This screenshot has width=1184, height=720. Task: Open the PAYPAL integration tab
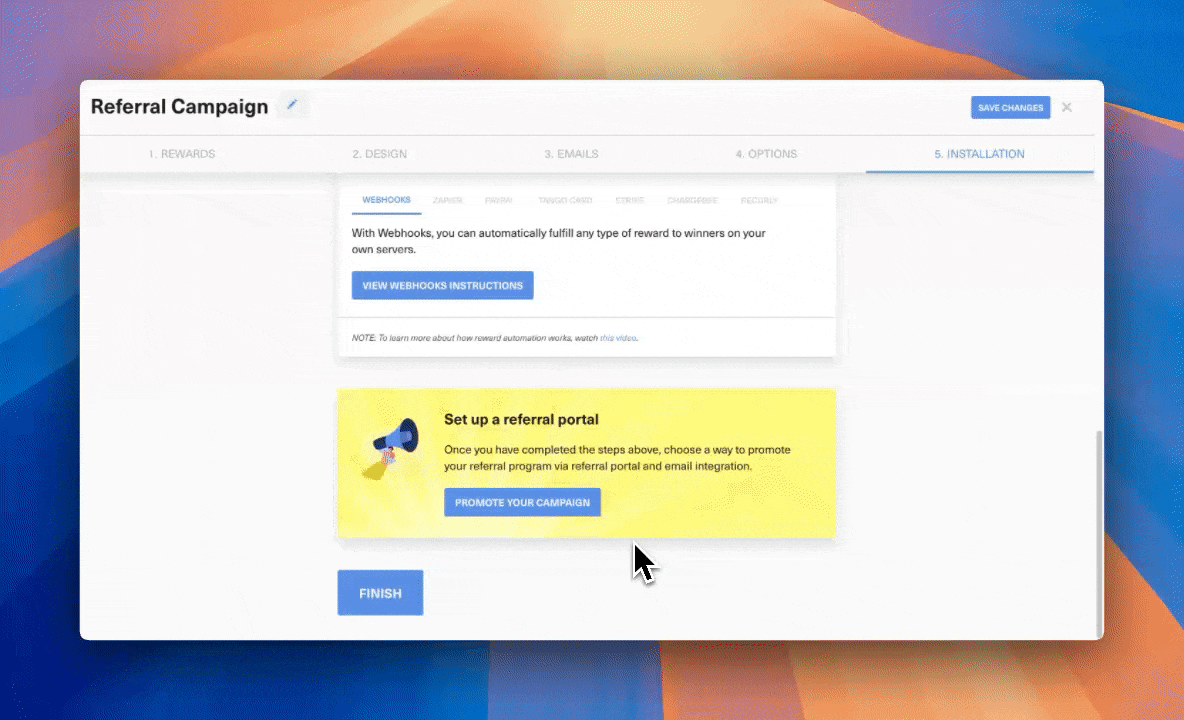pos(499,200)
